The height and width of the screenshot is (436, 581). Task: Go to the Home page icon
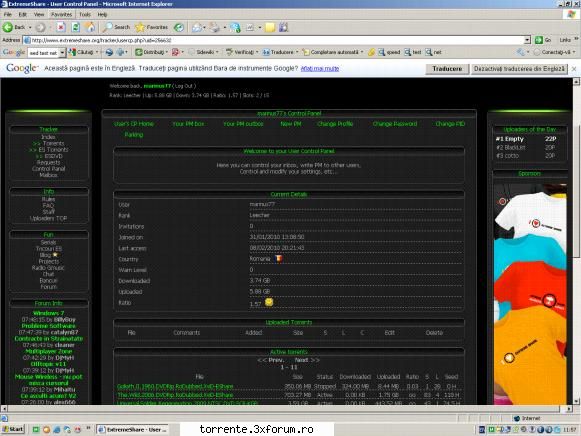coord(90,27)
